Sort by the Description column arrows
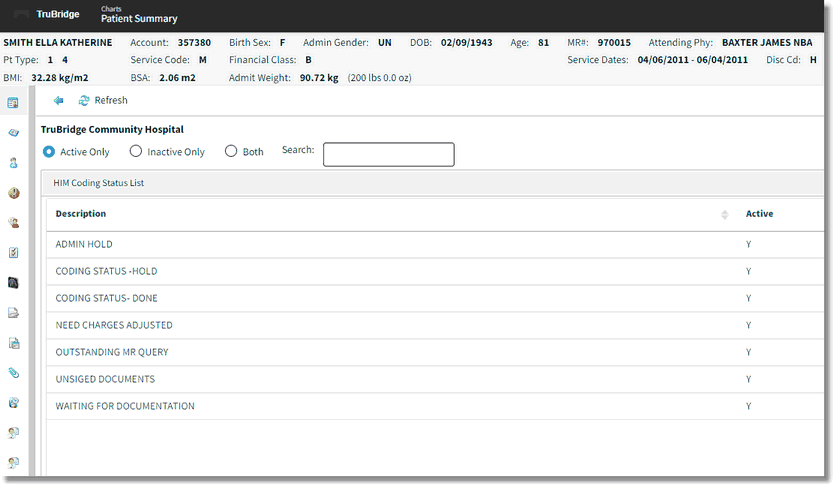The height and width of the screenshot is (486, 834). pos(724,214)
